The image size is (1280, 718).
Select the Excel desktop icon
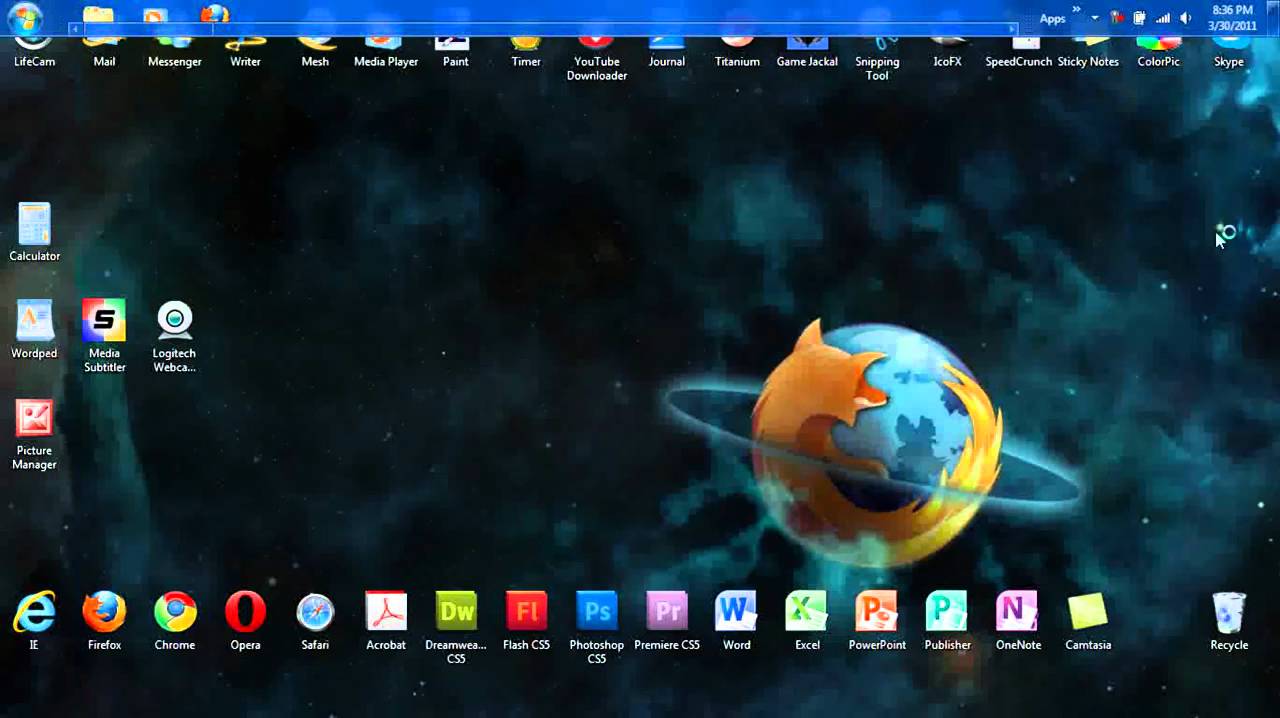(807, 620)
